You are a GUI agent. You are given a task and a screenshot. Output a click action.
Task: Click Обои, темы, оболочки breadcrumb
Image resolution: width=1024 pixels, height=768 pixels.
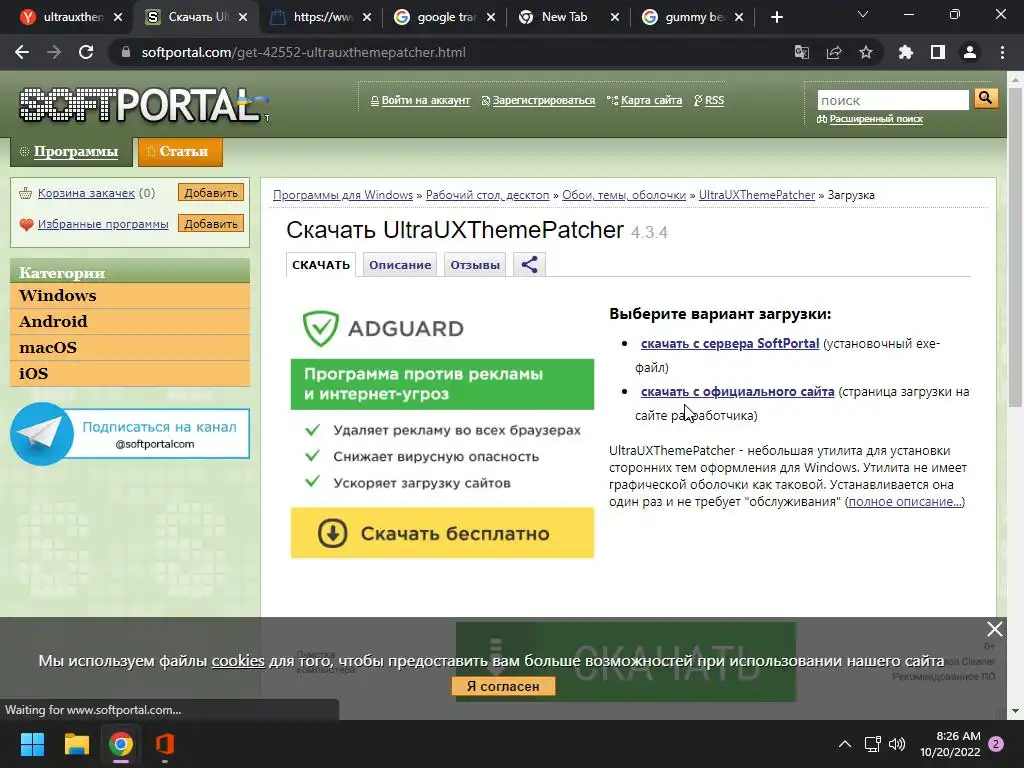coord(624,195)
